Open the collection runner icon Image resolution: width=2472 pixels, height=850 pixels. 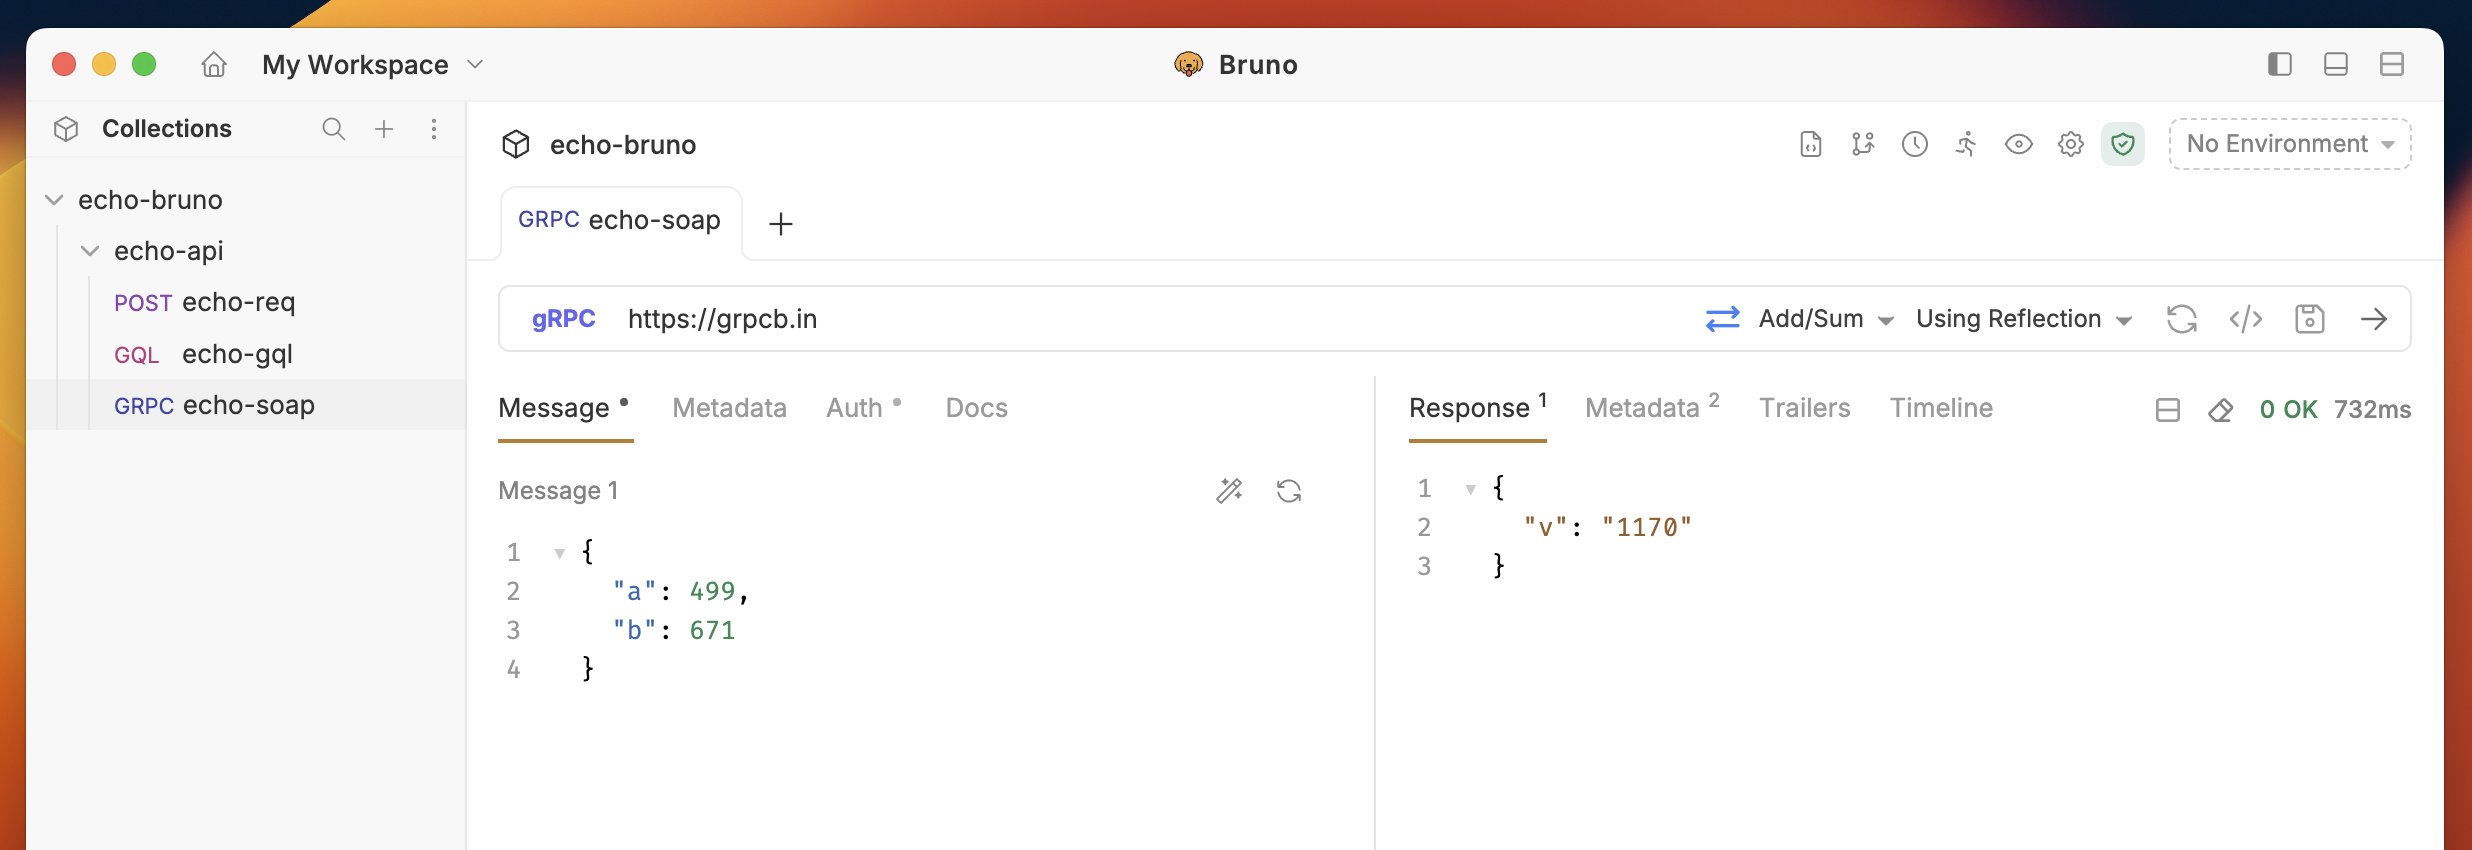(1966, 144)
